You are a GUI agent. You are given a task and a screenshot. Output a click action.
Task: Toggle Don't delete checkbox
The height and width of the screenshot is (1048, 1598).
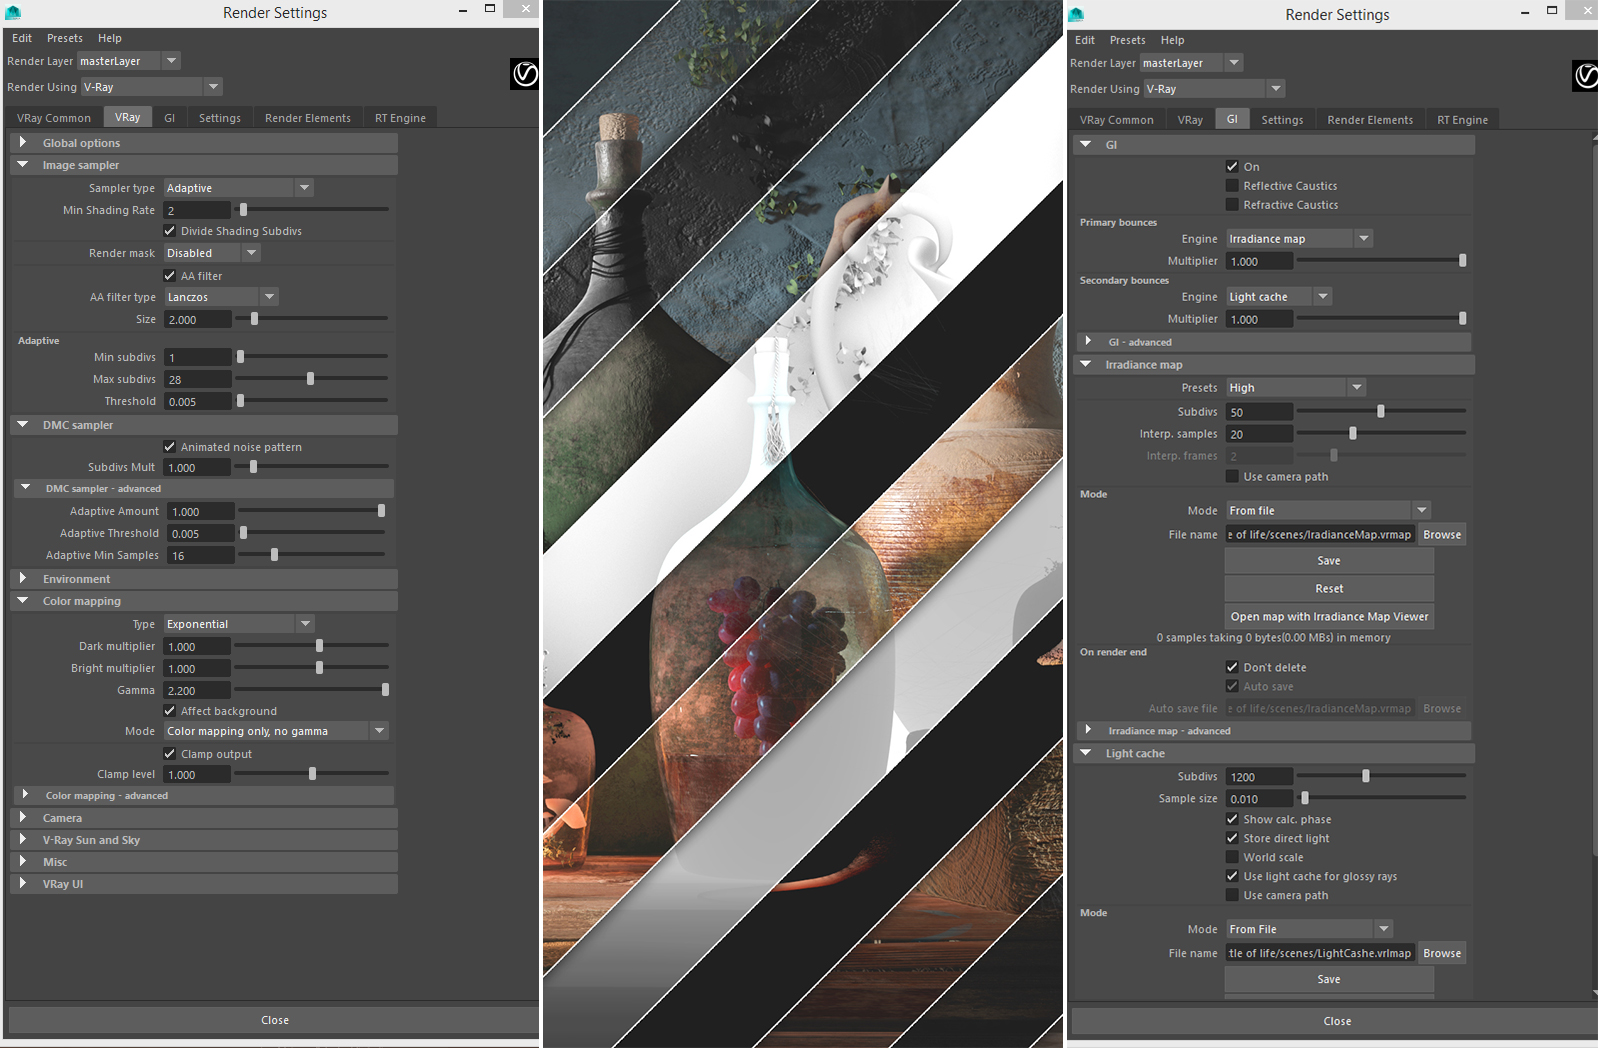click(1232, 668)
